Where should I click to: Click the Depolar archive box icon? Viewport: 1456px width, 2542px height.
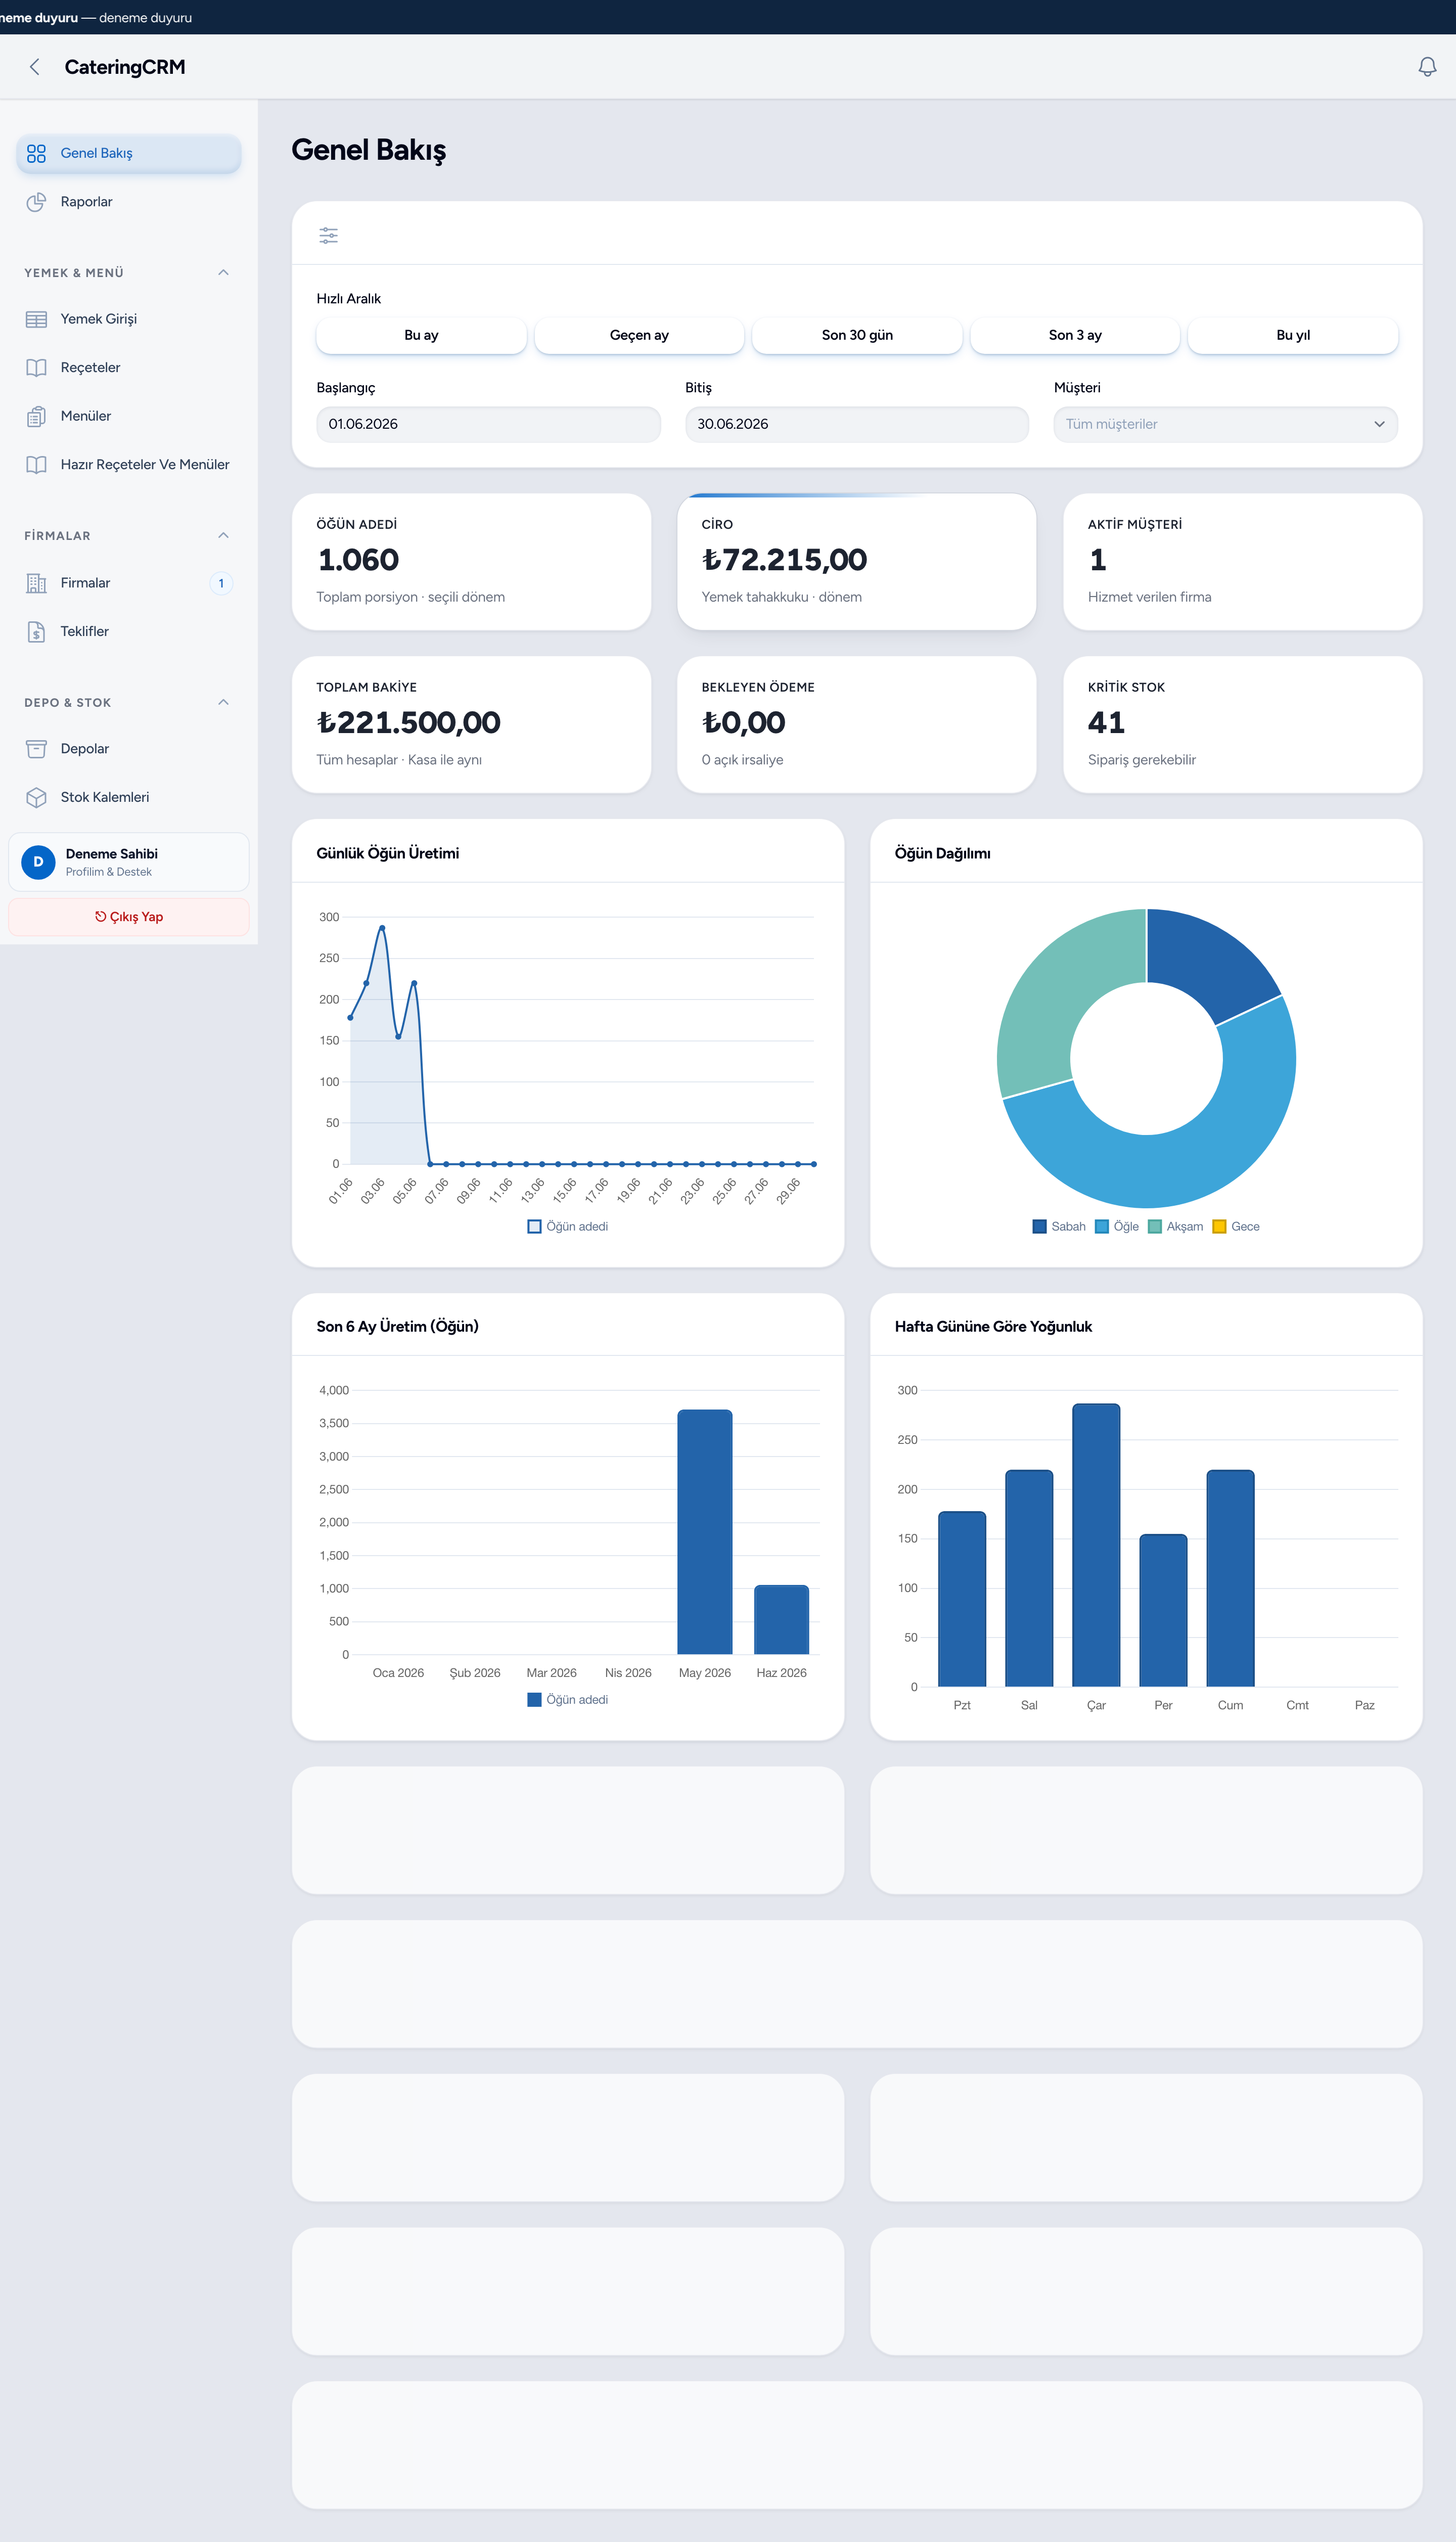click(x=36, y=749)
